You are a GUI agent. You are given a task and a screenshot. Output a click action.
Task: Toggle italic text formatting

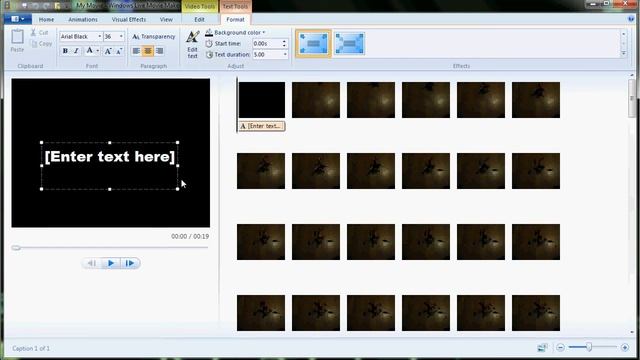pos(76,51)
